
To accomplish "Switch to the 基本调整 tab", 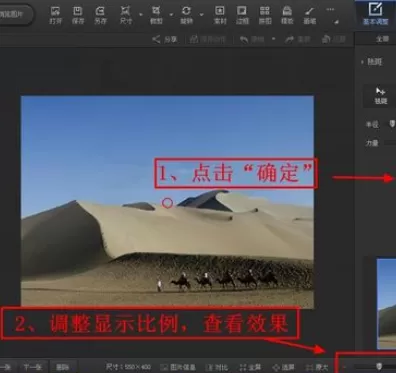I will (x=375, y=14).
